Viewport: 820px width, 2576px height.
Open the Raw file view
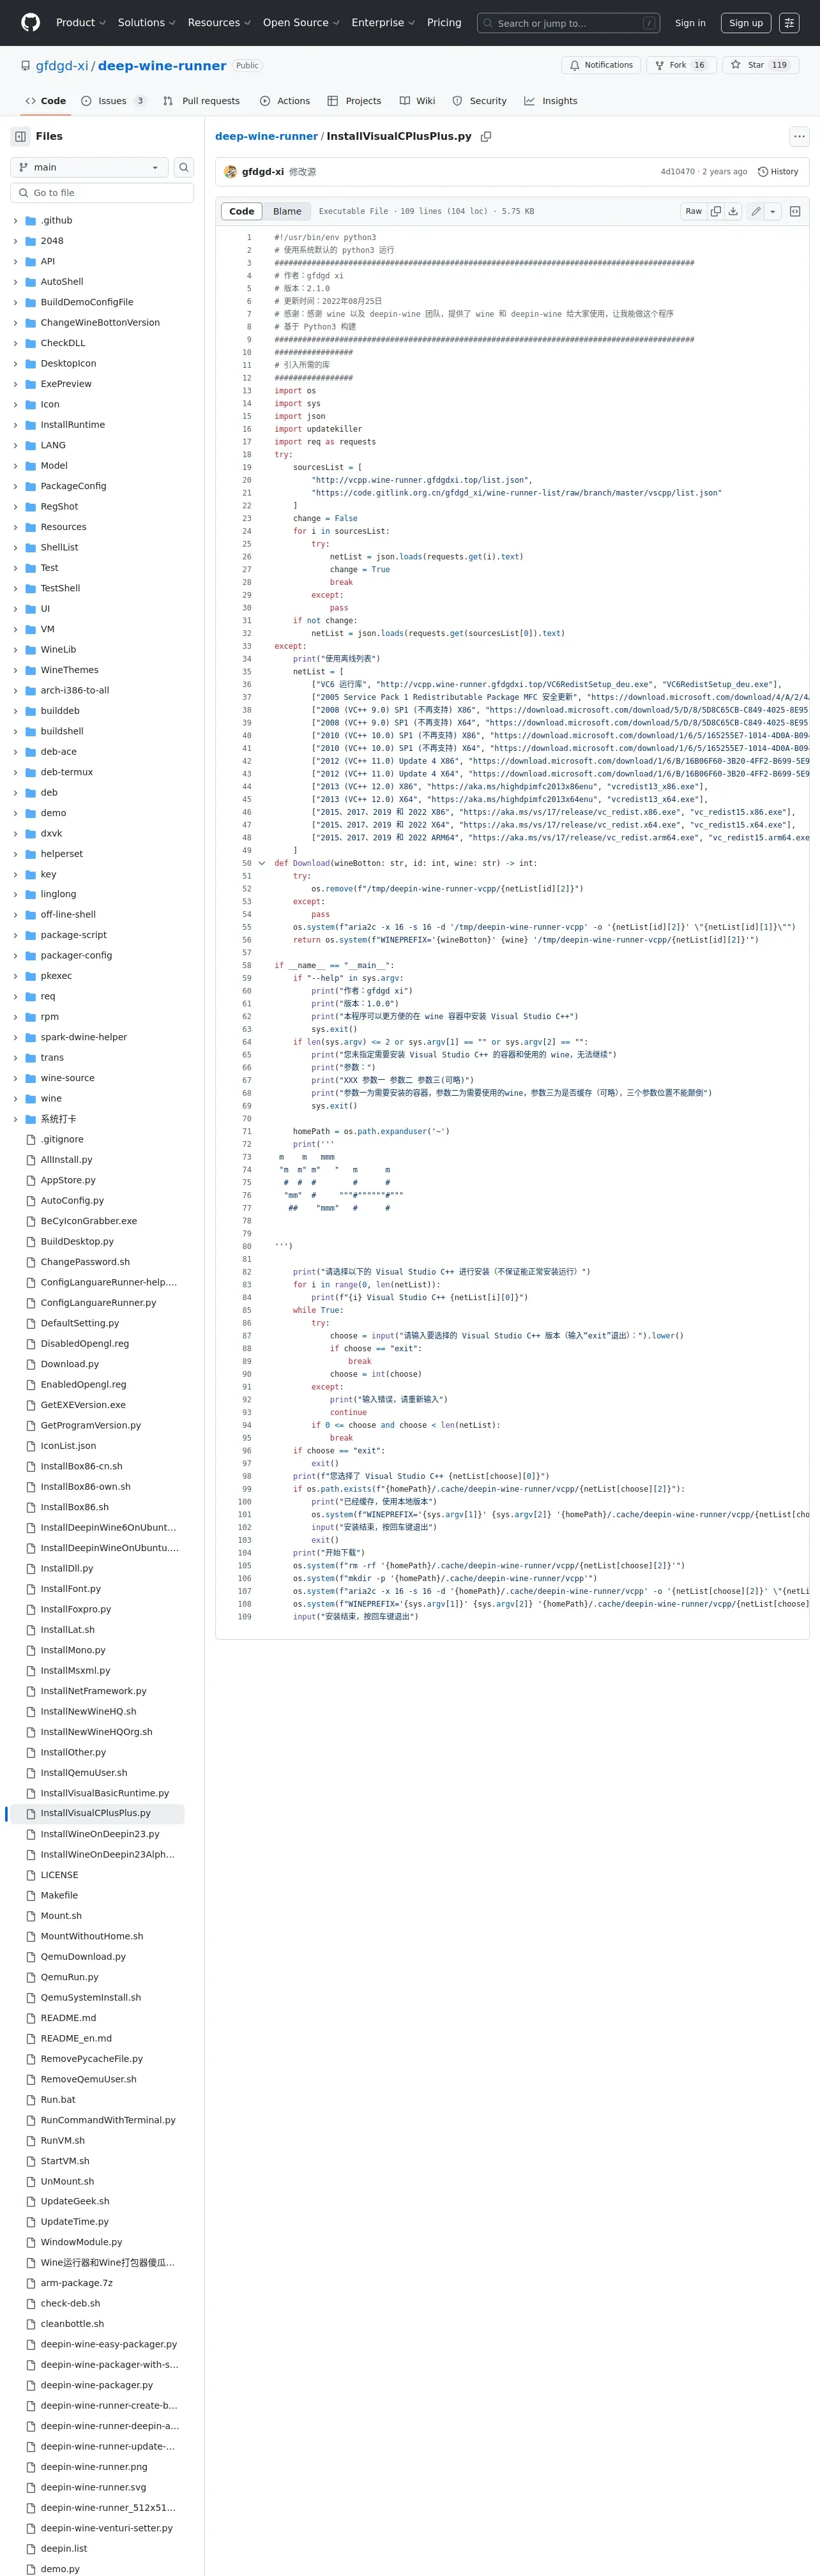693,211
